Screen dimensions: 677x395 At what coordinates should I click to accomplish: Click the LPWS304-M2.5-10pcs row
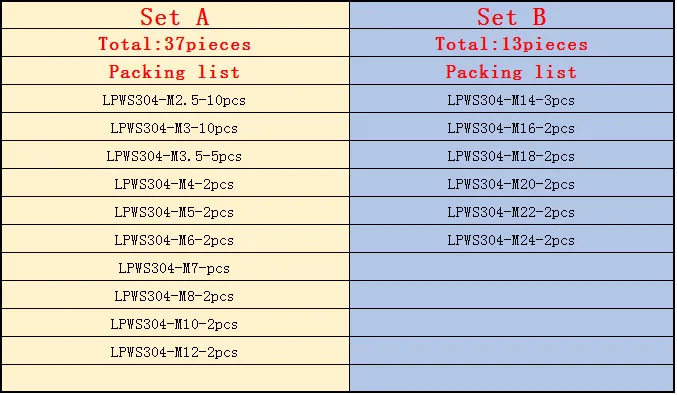tap(175, 99)
